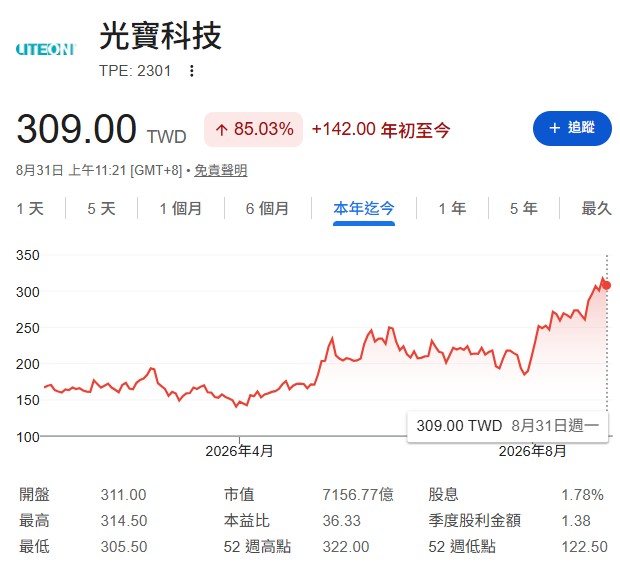Click the 2026年8月 axis label
Viewport: 620px width, 574px height.
(533, 451)
